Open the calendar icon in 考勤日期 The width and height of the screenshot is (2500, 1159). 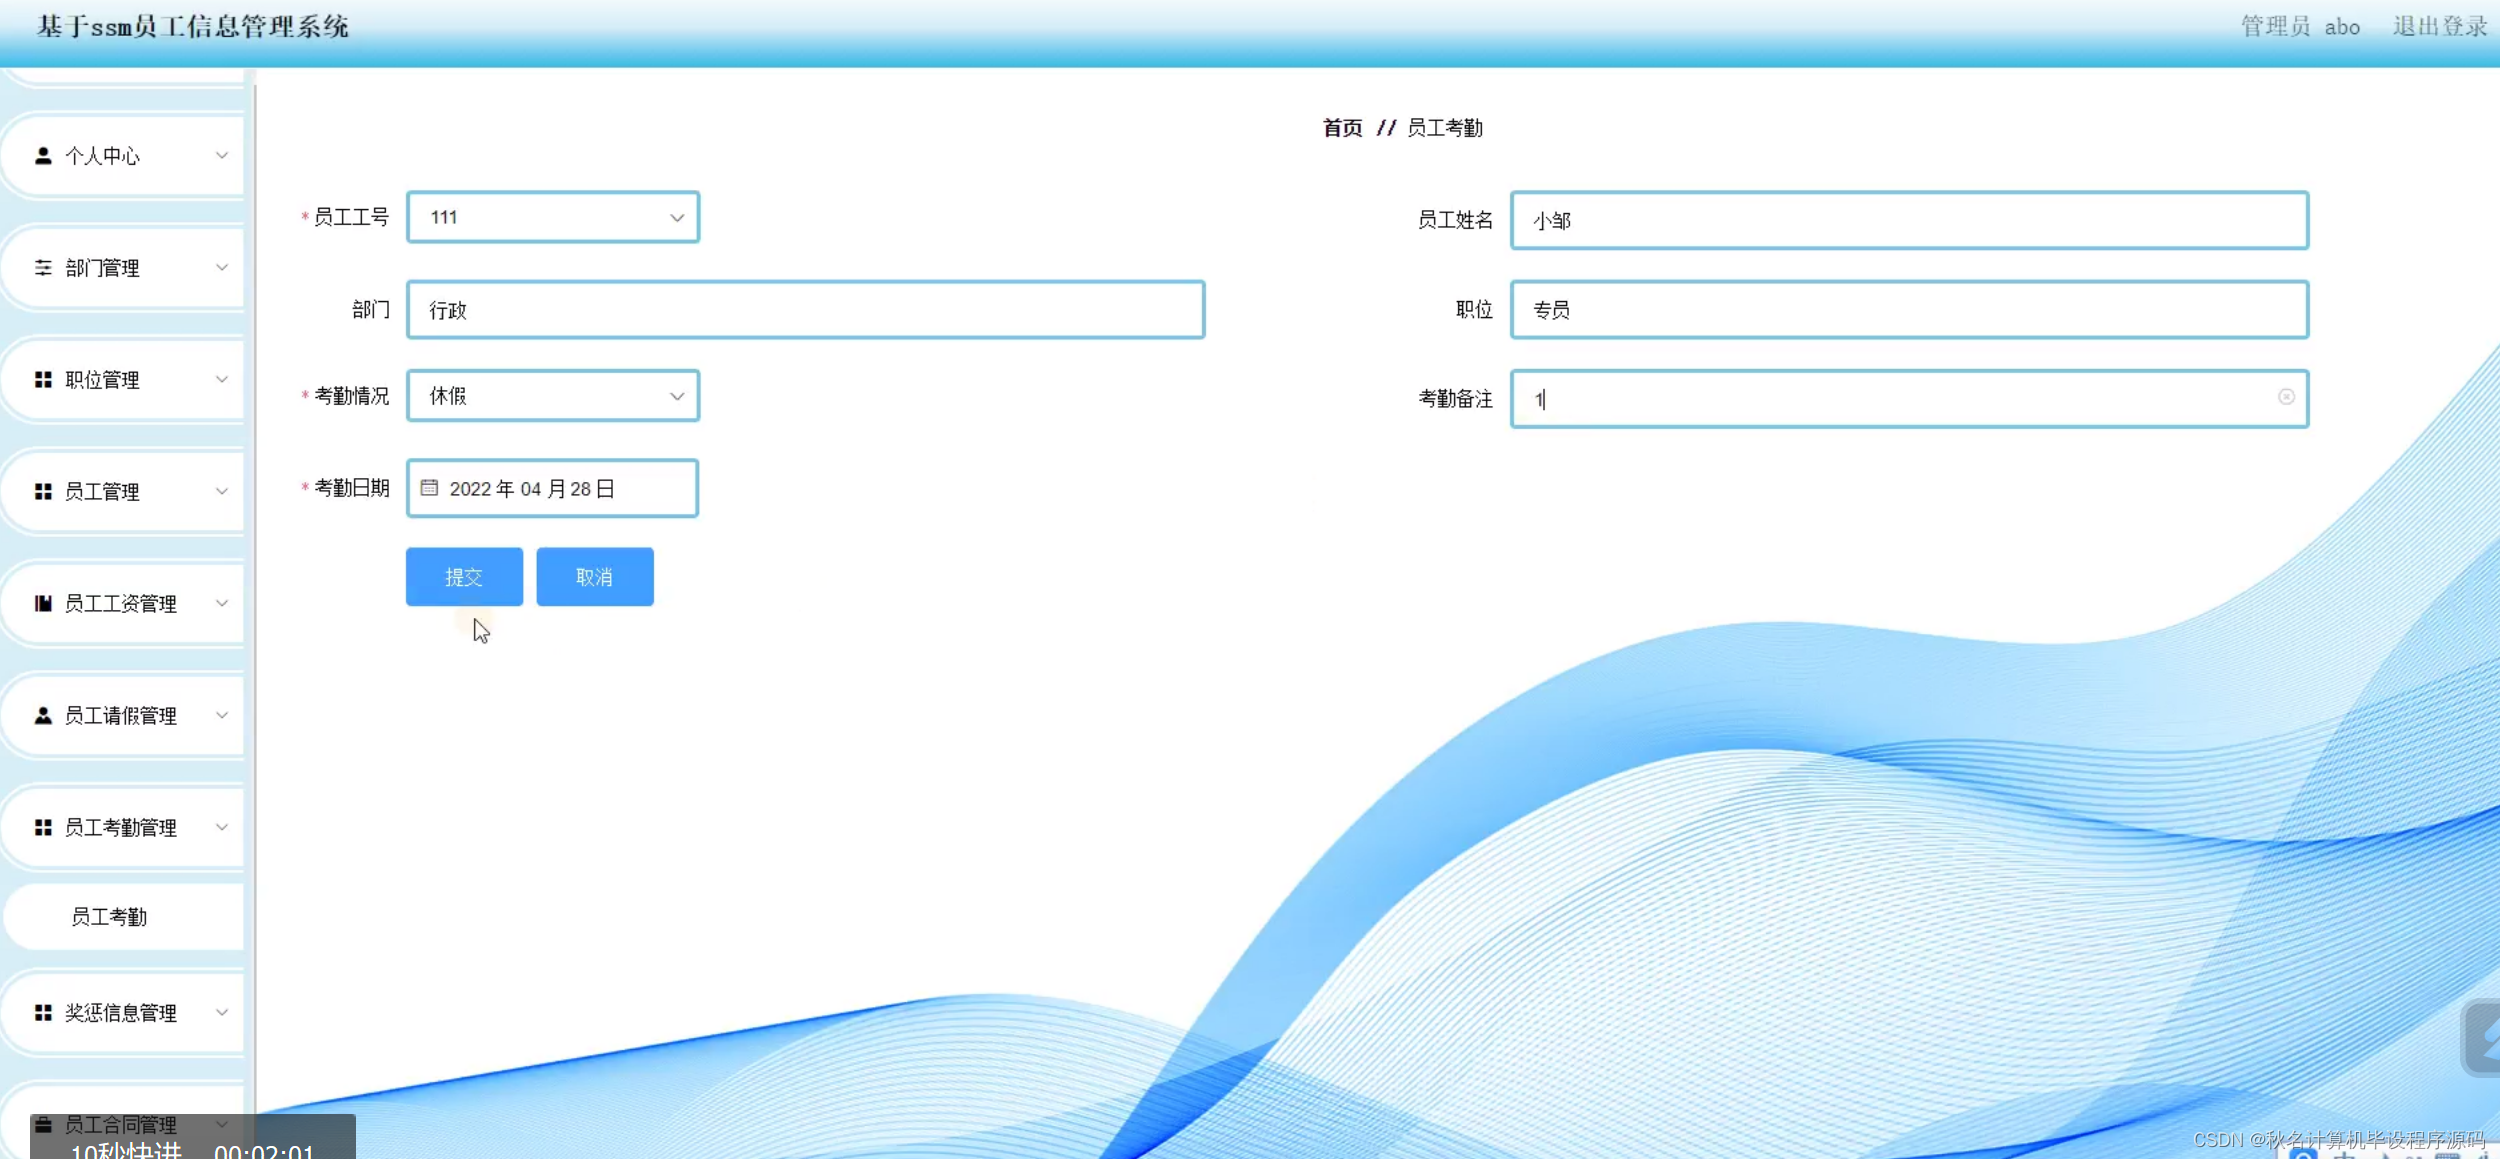(x=429, y=488)
